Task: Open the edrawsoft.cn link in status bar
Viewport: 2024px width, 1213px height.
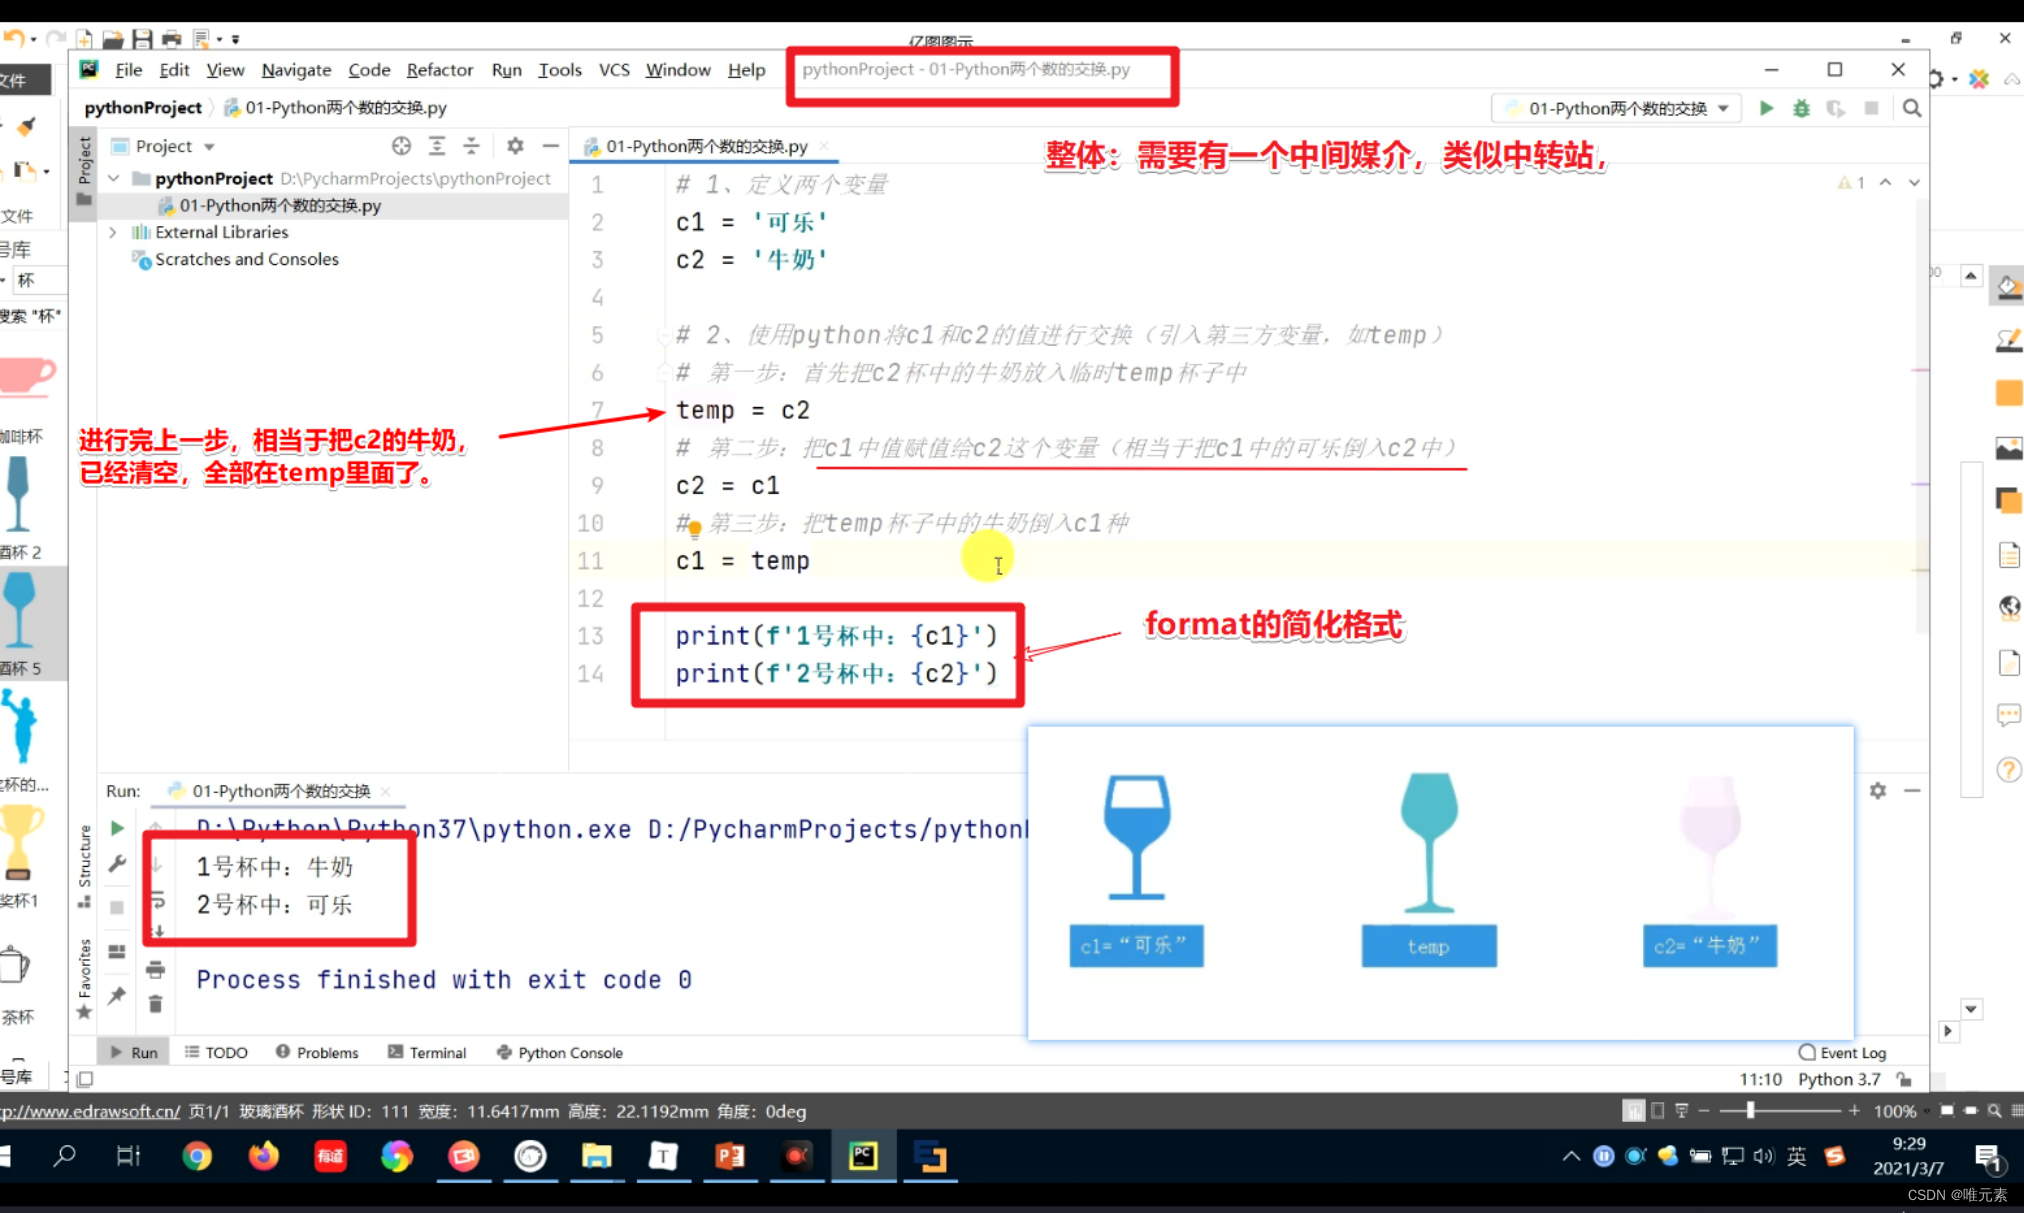Action: 90,1111
